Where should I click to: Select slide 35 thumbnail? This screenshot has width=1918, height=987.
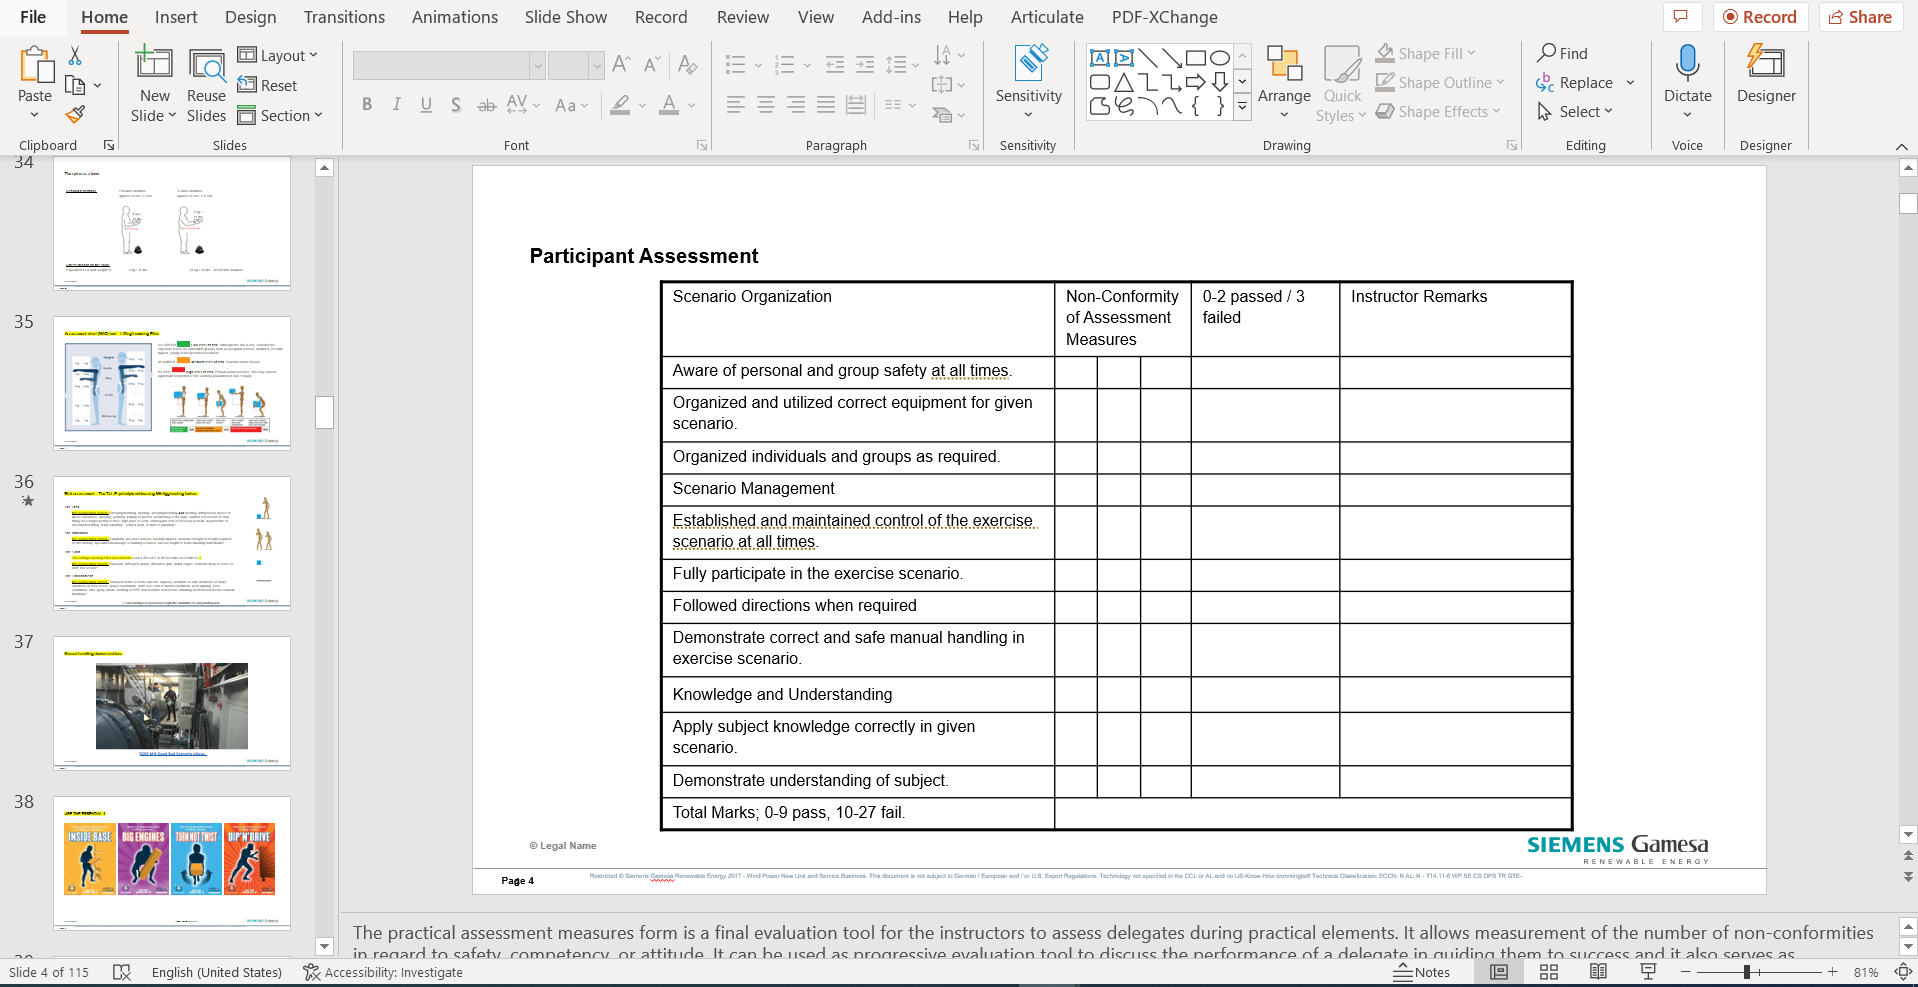point(172,383)
